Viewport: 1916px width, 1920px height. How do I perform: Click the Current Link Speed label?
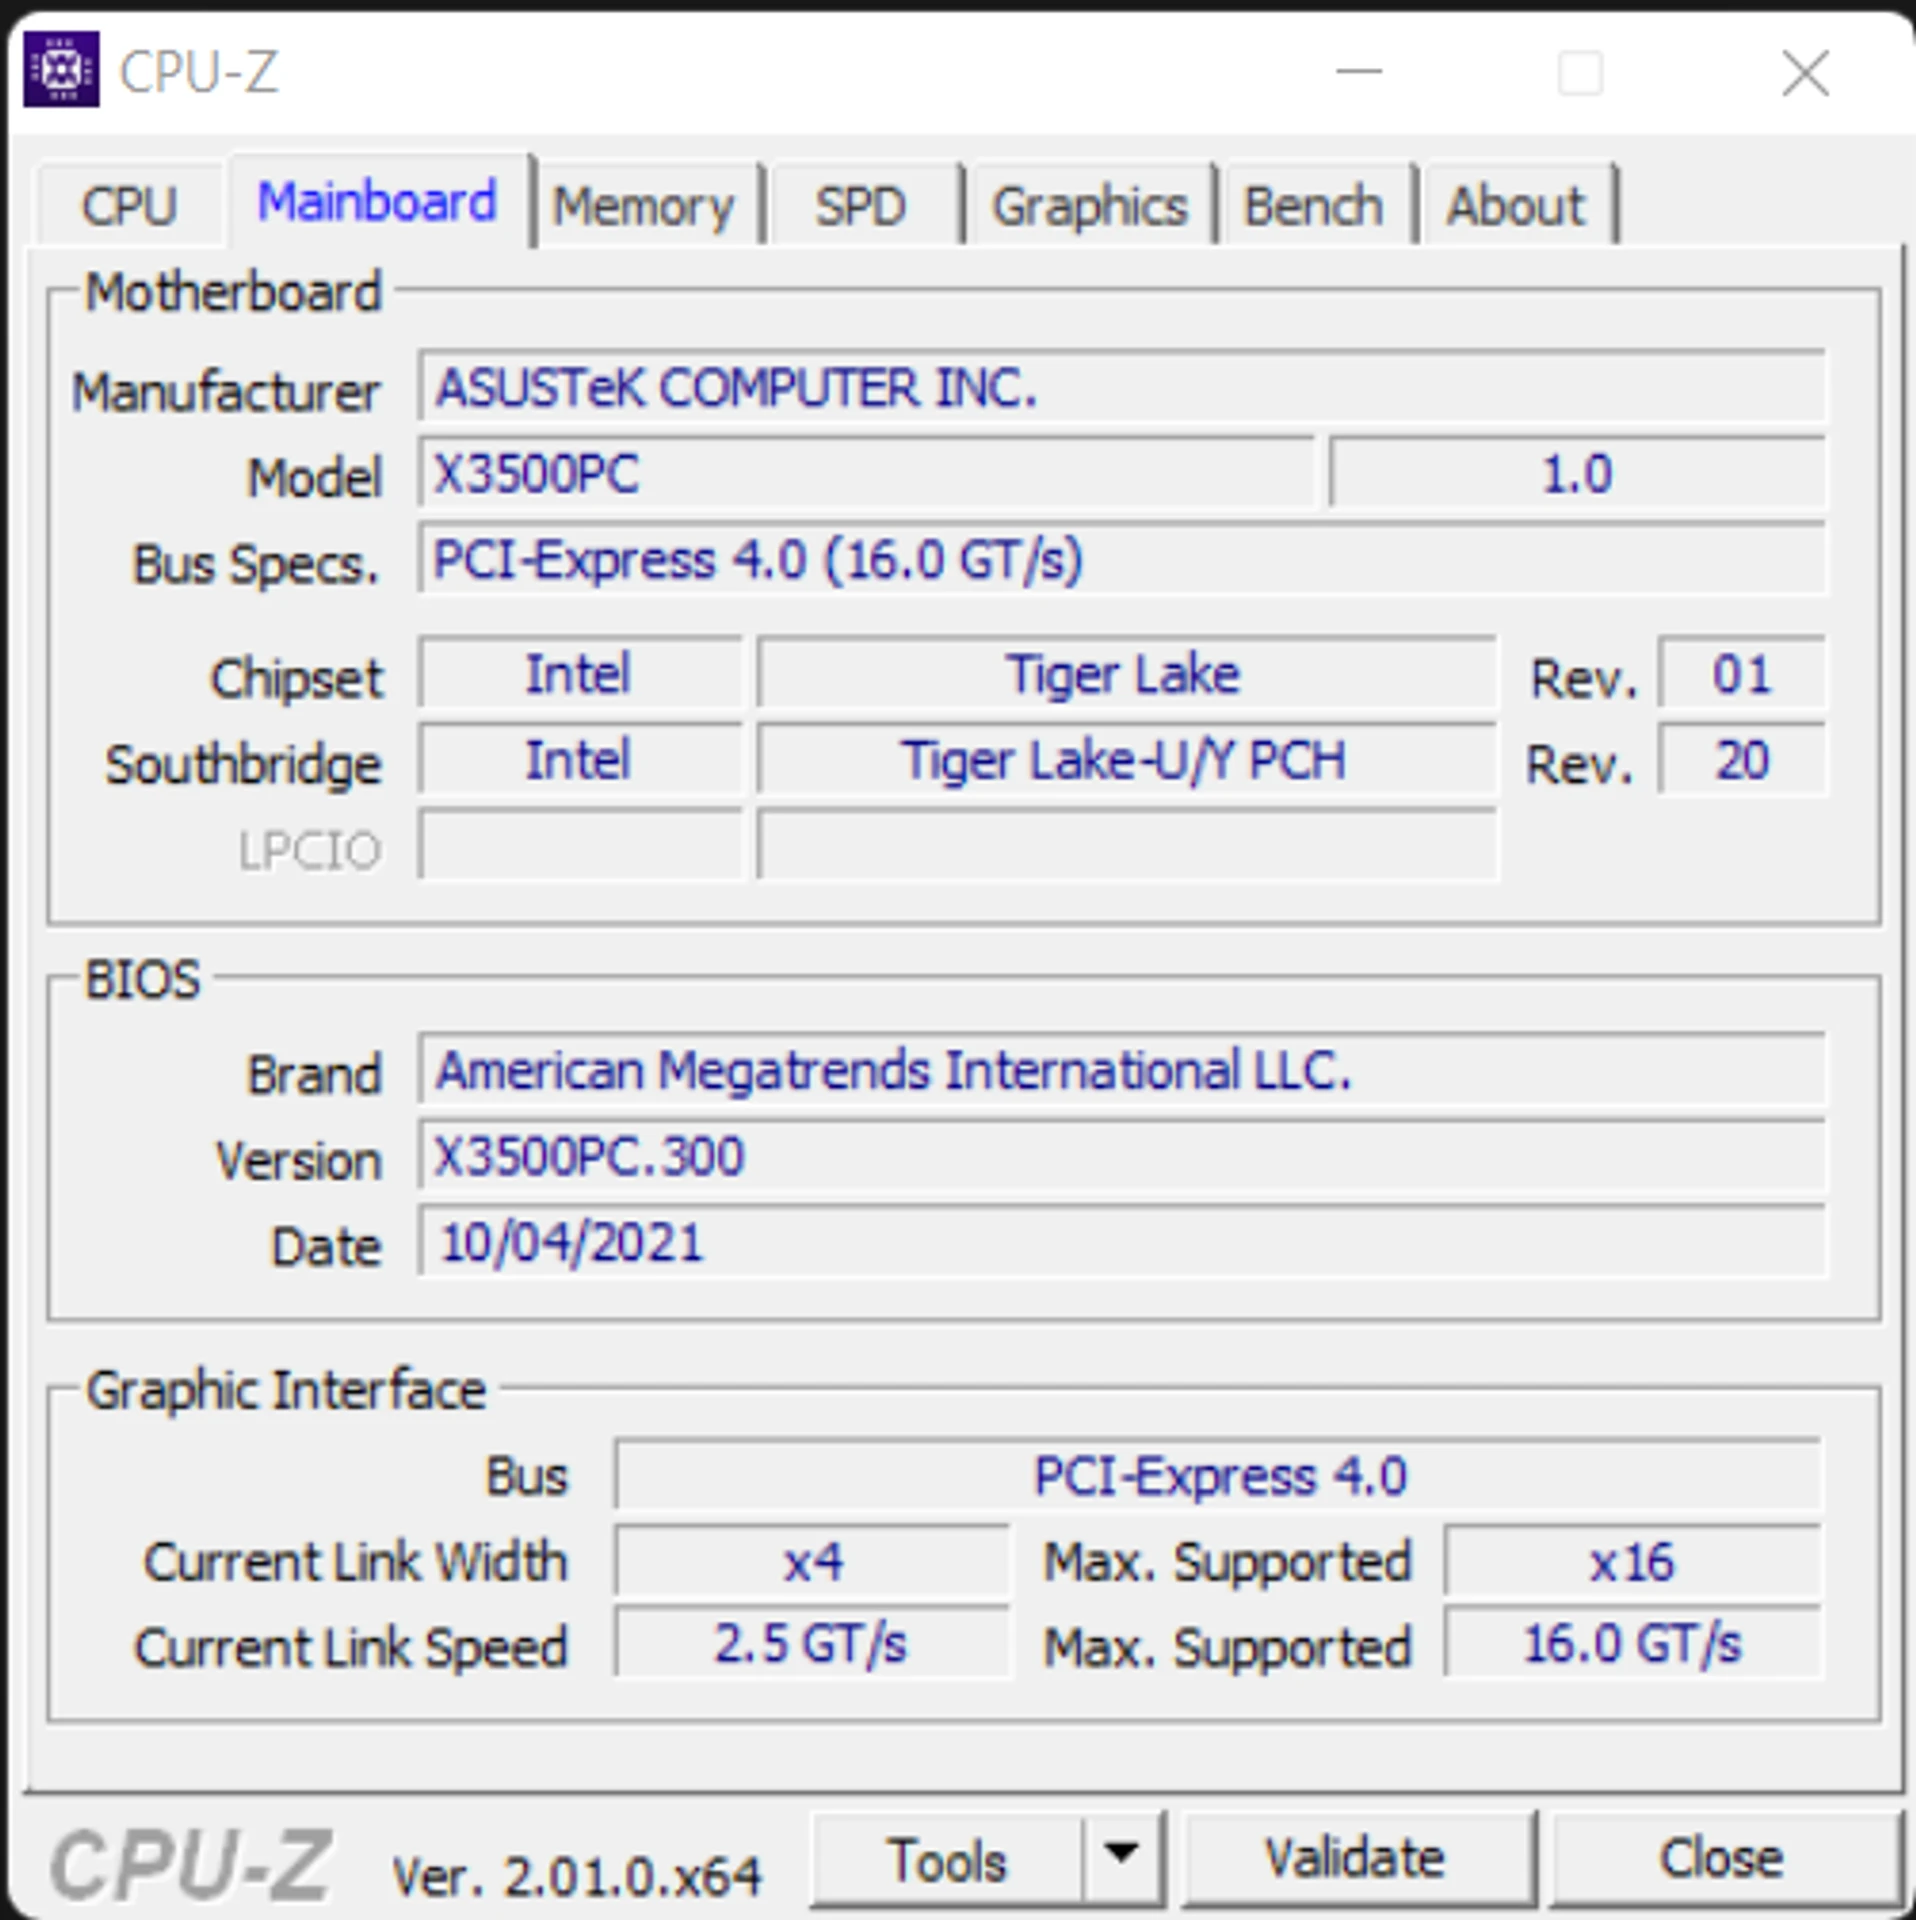tap(351, 1647)
